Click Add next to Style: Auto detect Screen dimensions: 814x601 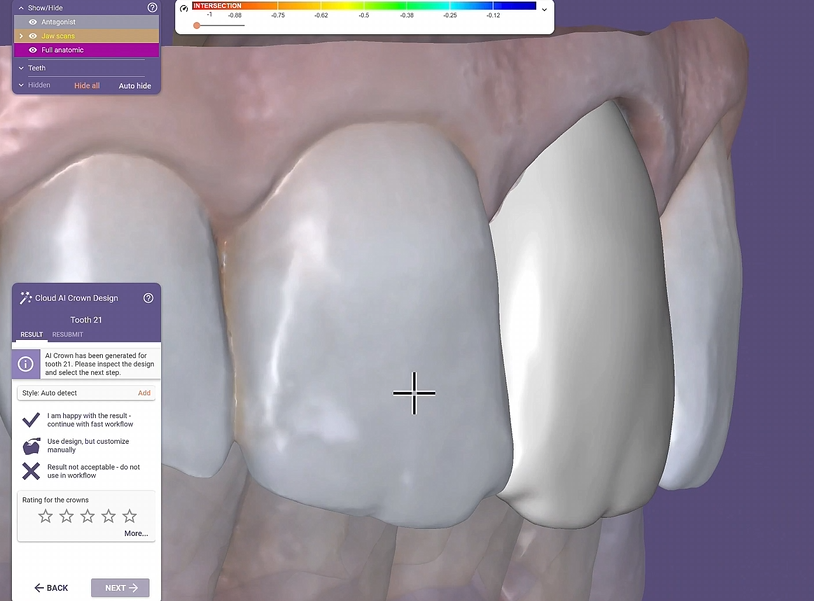tap(144, 393)
